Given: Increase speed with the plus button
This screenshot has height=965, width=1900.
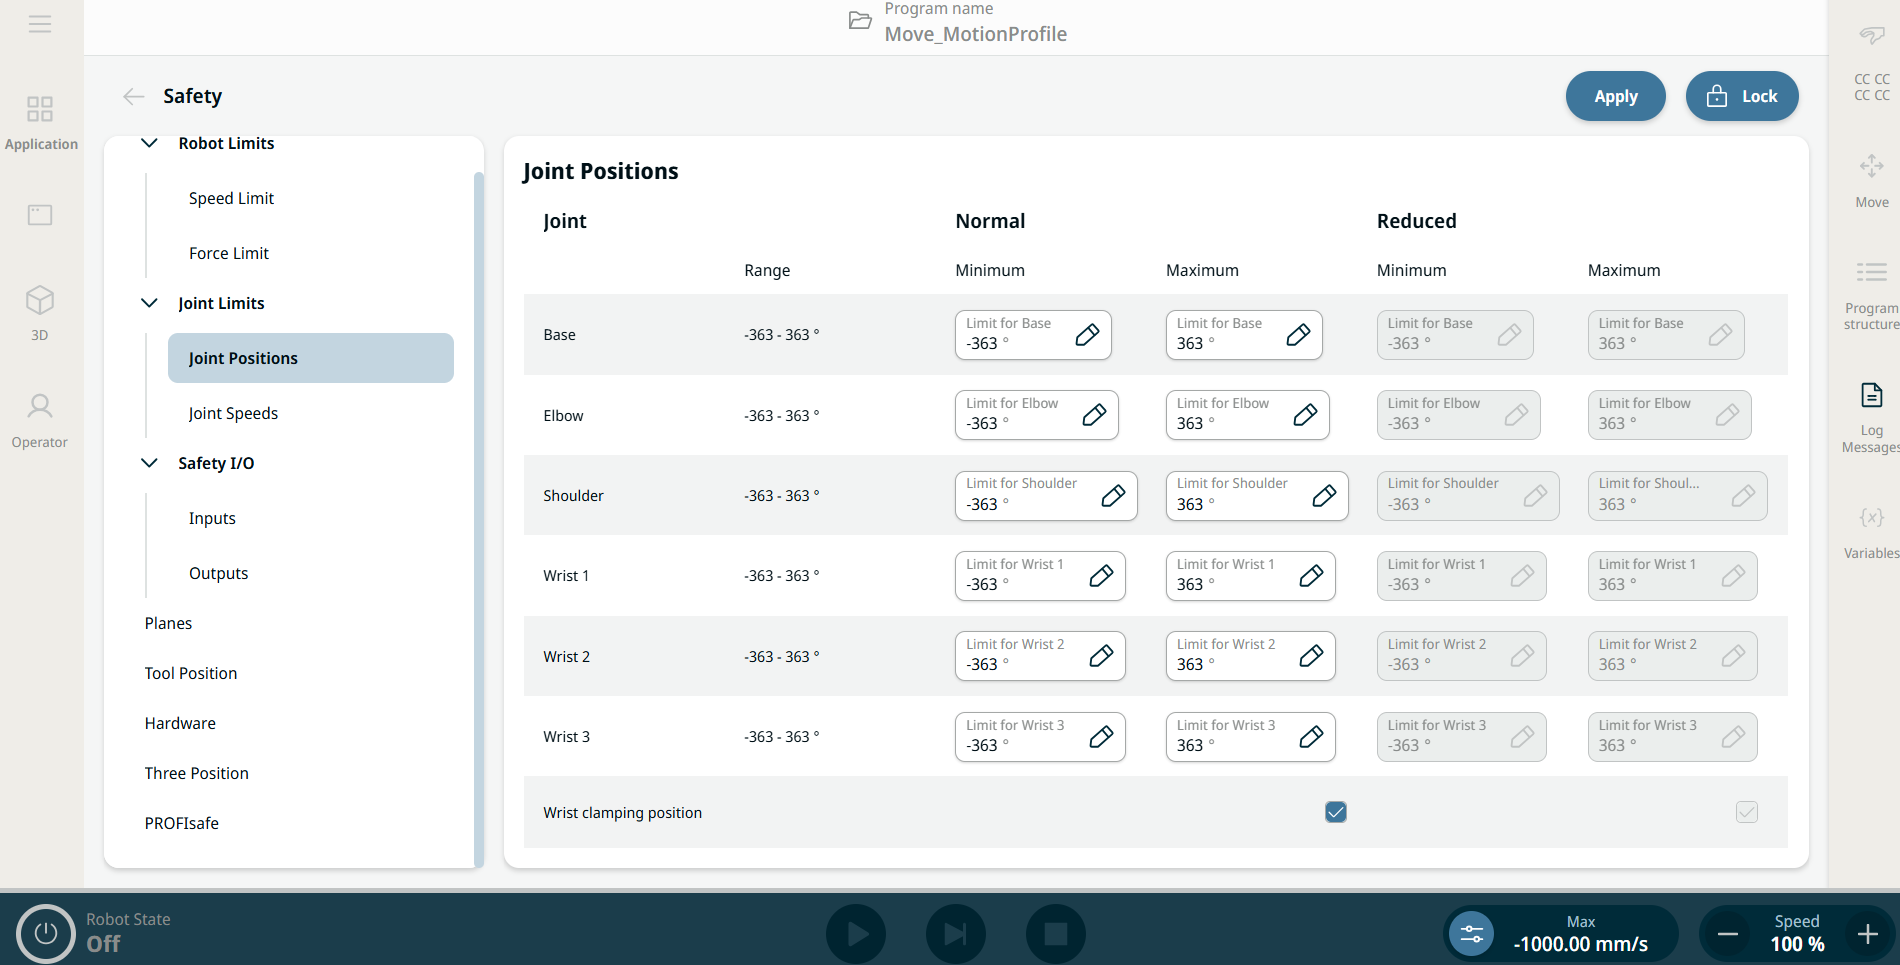Looking at the screenshot, I should coord(1867,934).
